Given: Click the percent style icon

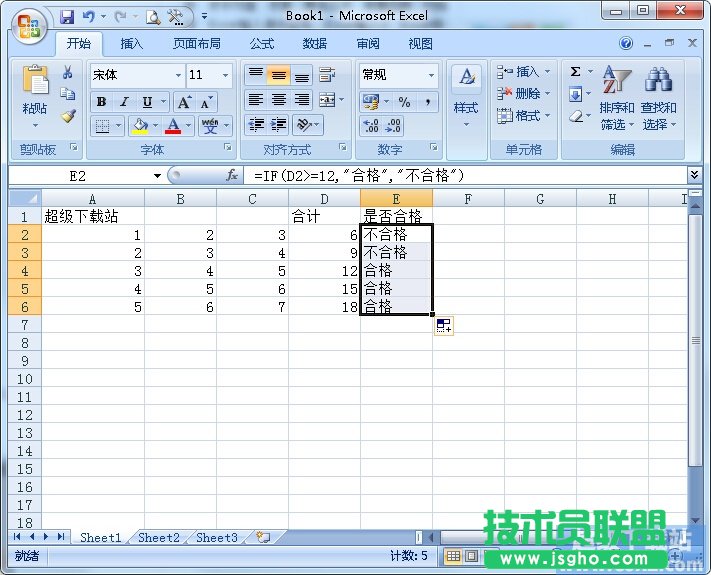Looking at the screenshot, I should coord(404,102).
